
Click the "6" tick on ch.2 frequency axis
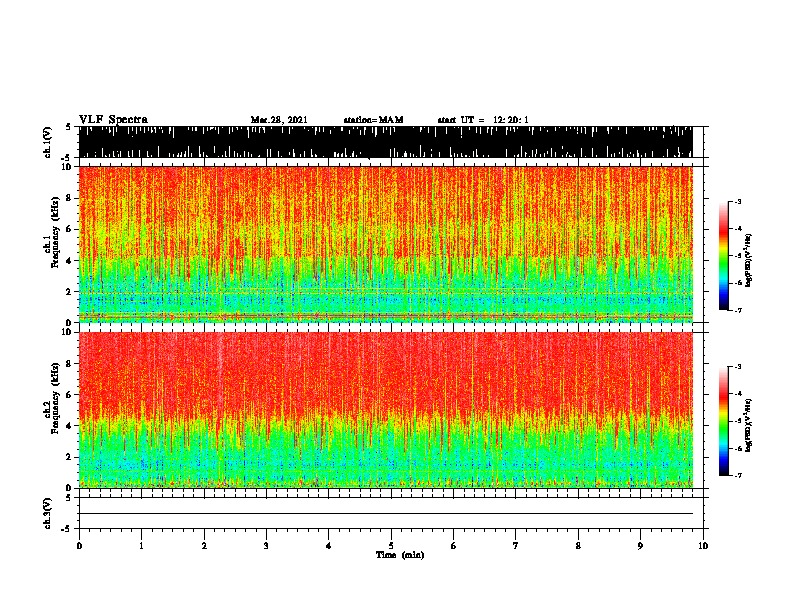(70, 395)
